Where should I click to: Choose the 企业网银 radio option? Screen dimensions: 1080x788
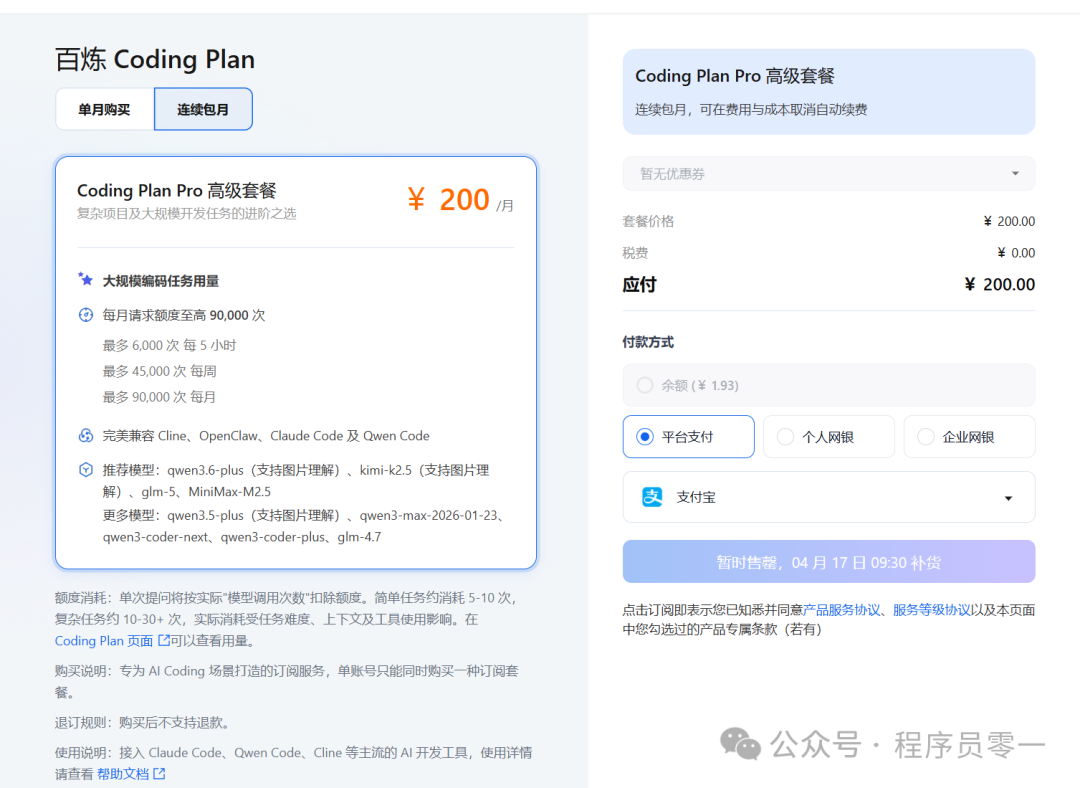pos(926,437)
